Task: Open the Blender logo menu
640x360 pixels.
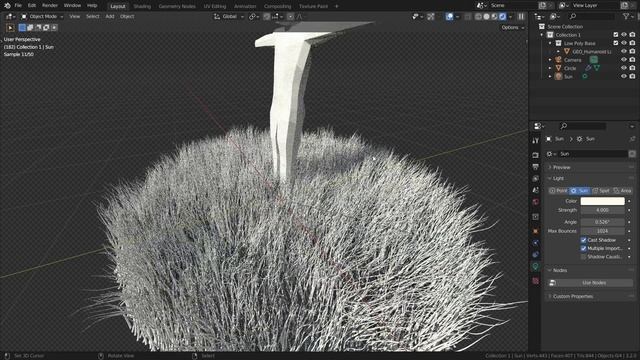Action: point(7,6)
